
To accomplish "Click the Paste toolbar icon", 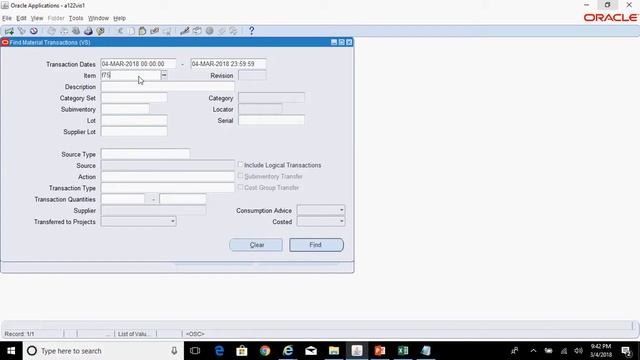I will tap(142, 31).
